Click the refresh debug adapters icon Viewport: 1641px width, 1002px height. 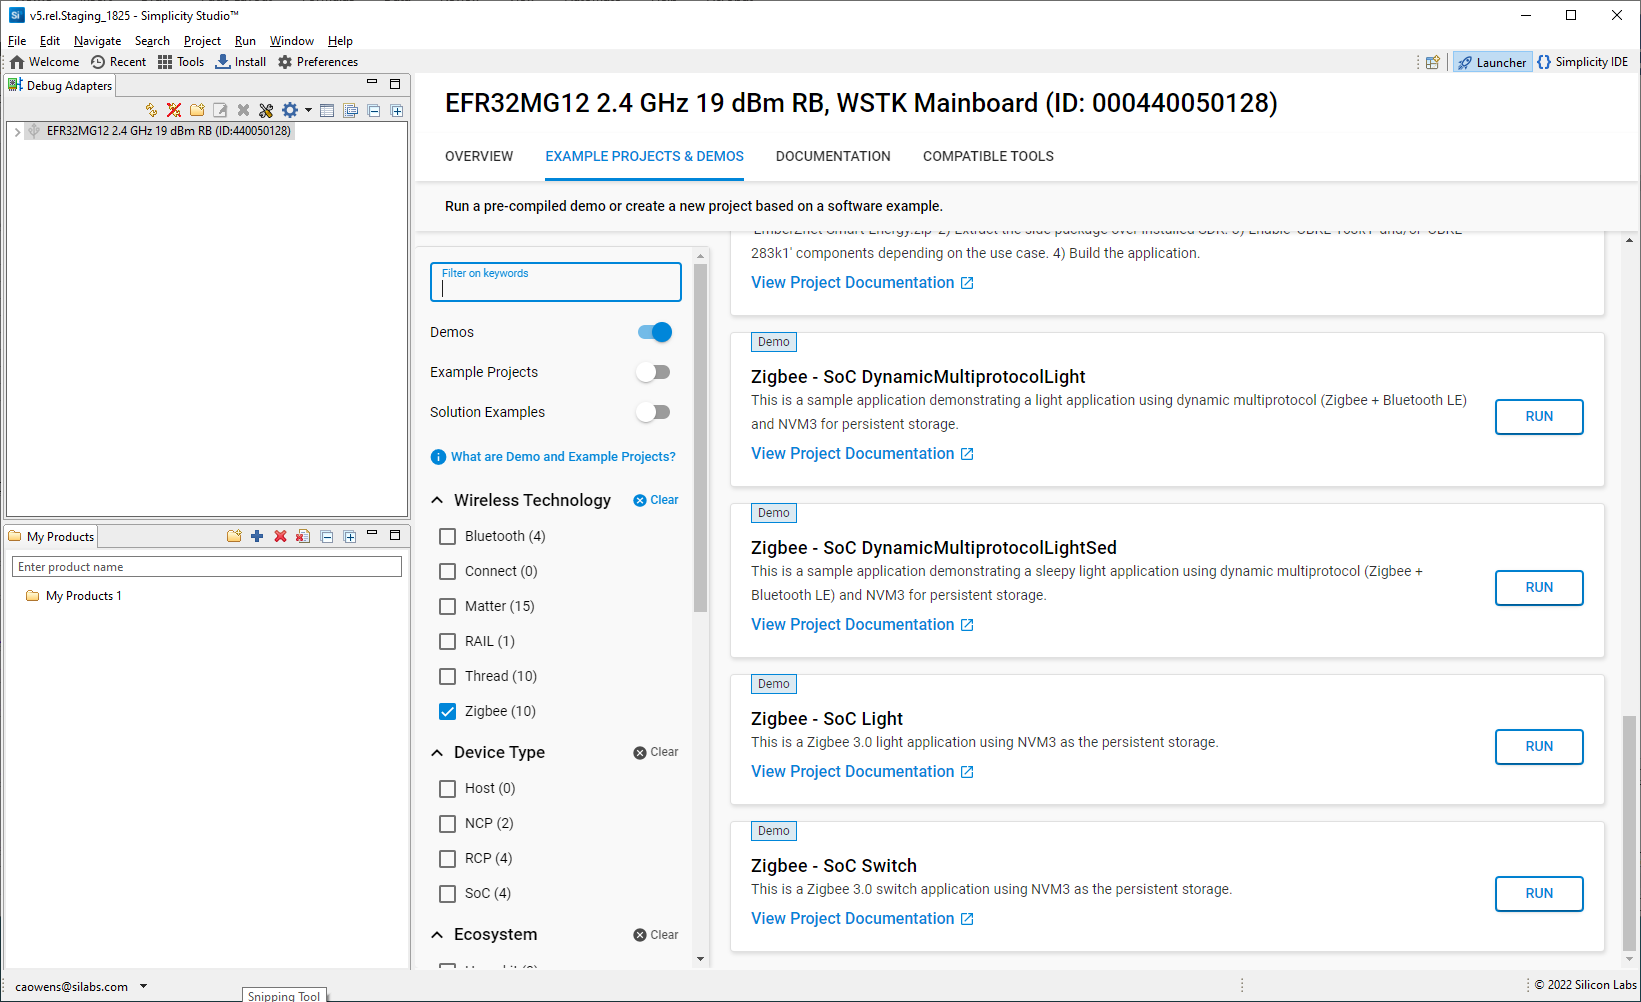[x=151, y=110]
